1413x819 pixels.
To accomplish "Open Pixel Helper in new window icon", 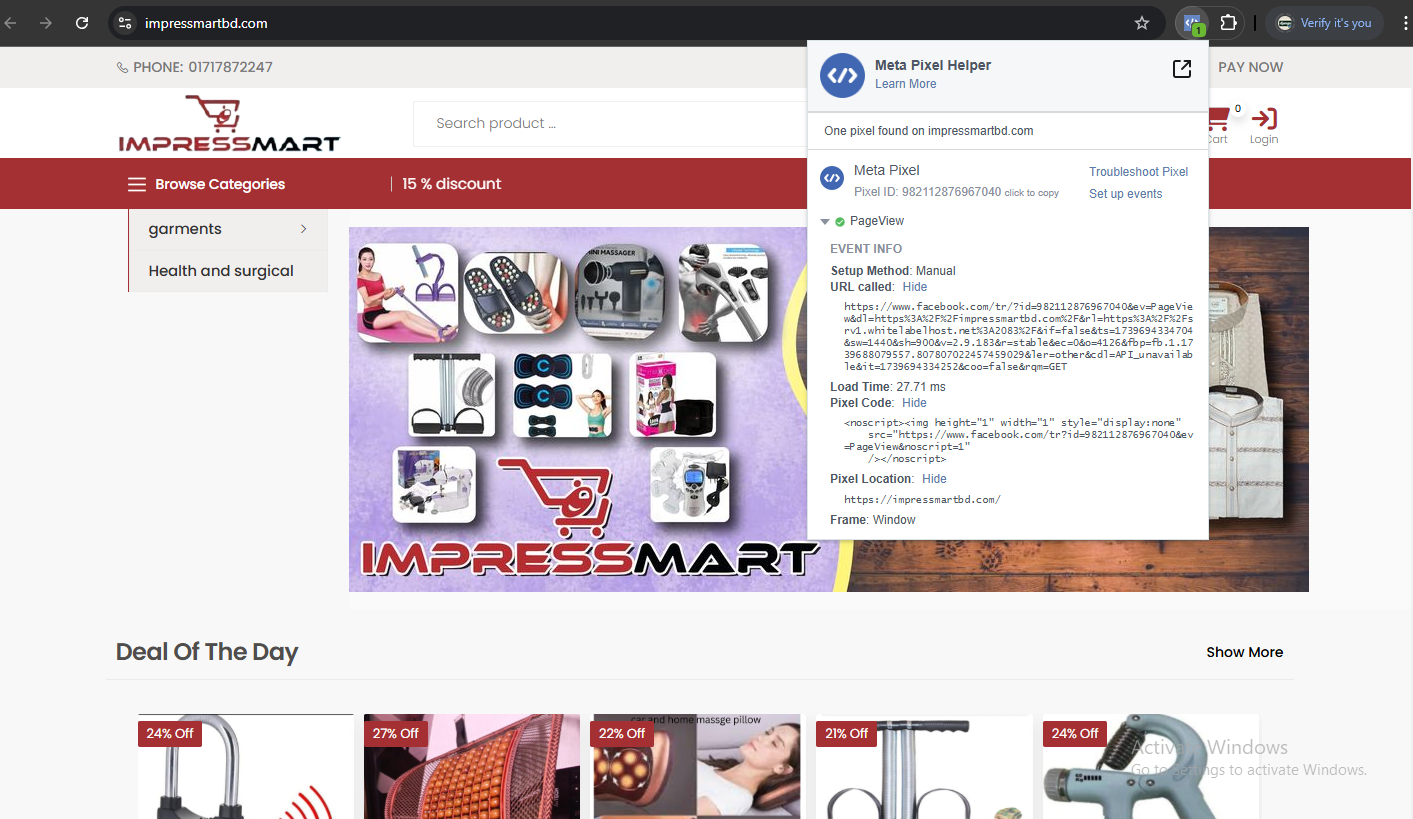I will 1181,69.
